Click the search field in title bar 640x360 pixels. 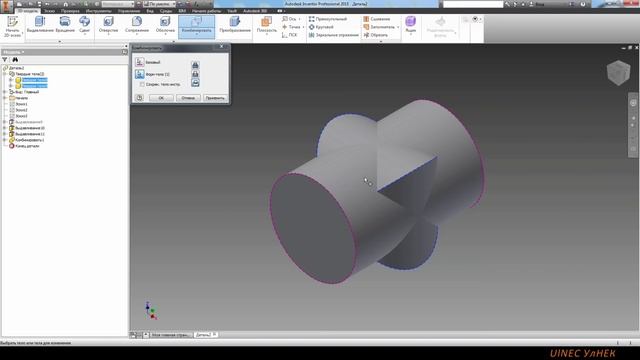click(473, 4)
